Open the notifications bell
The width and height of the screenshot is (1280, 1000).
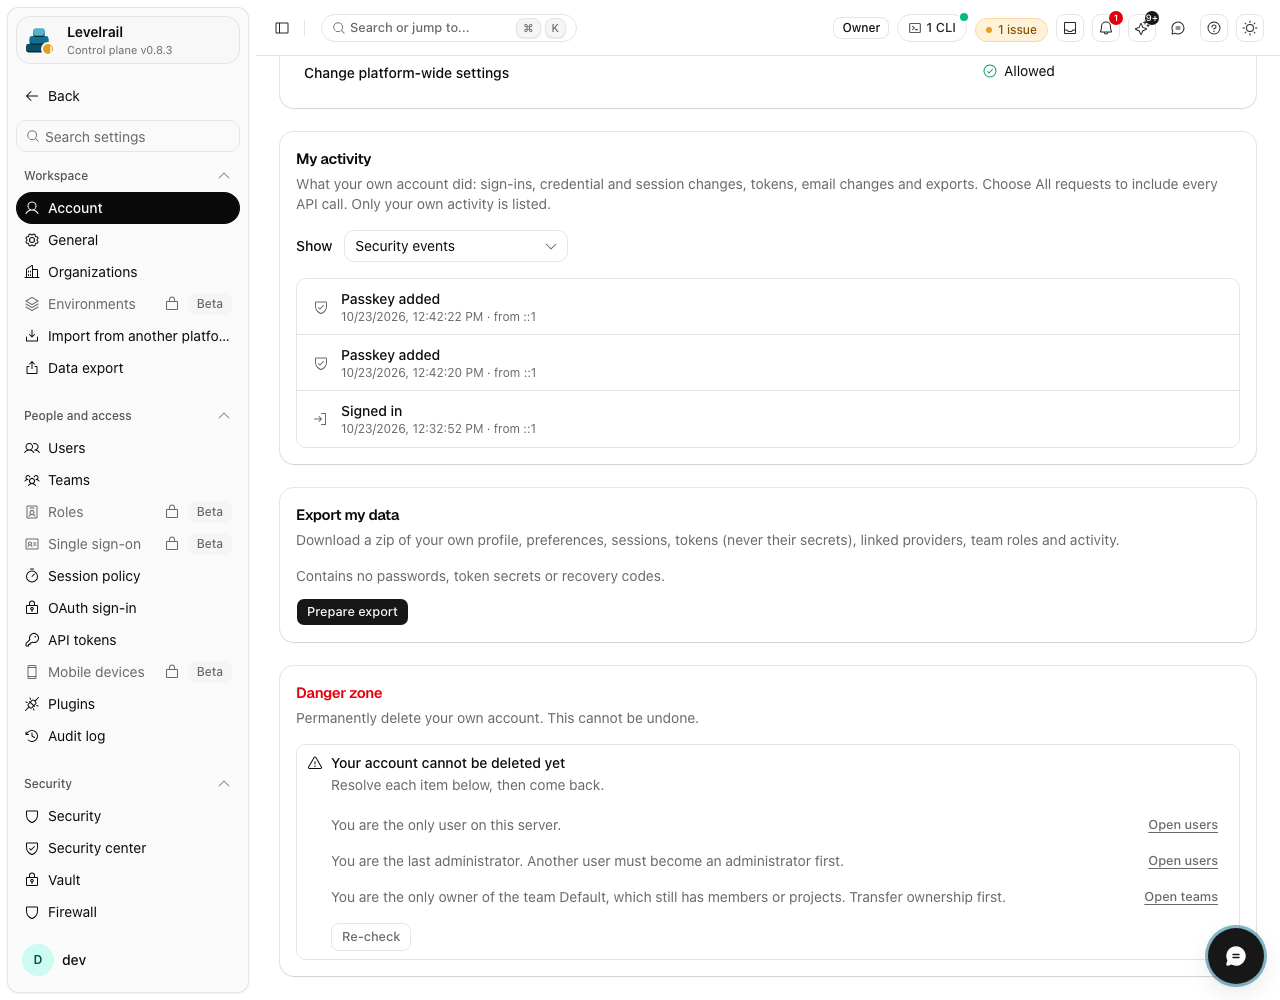pos(1106,28)
